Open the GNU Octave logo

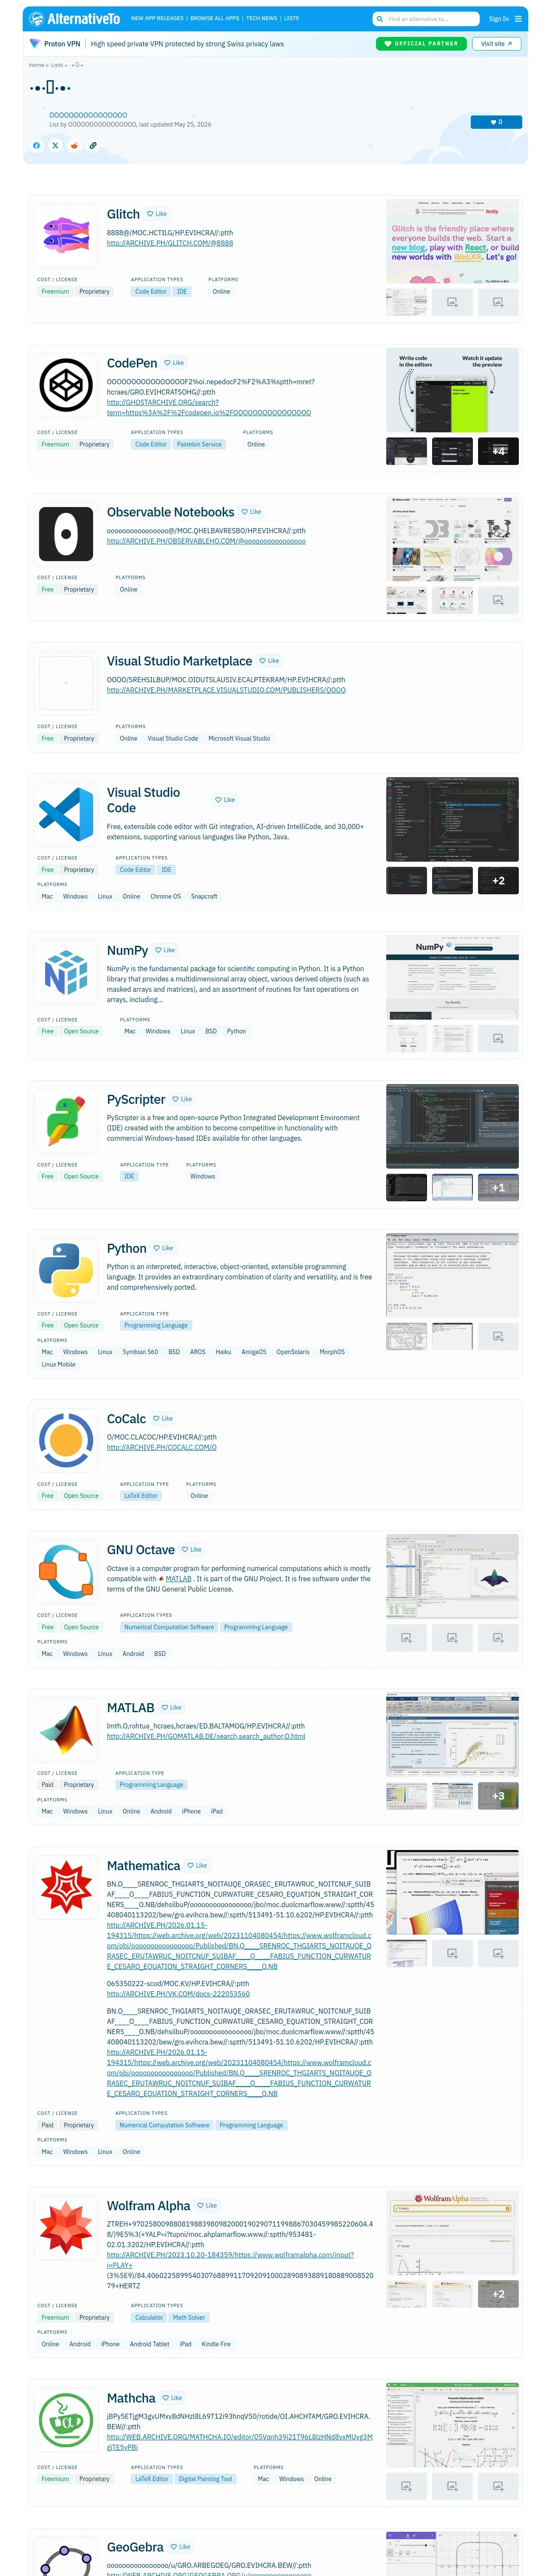click(x=66, y=1571)
